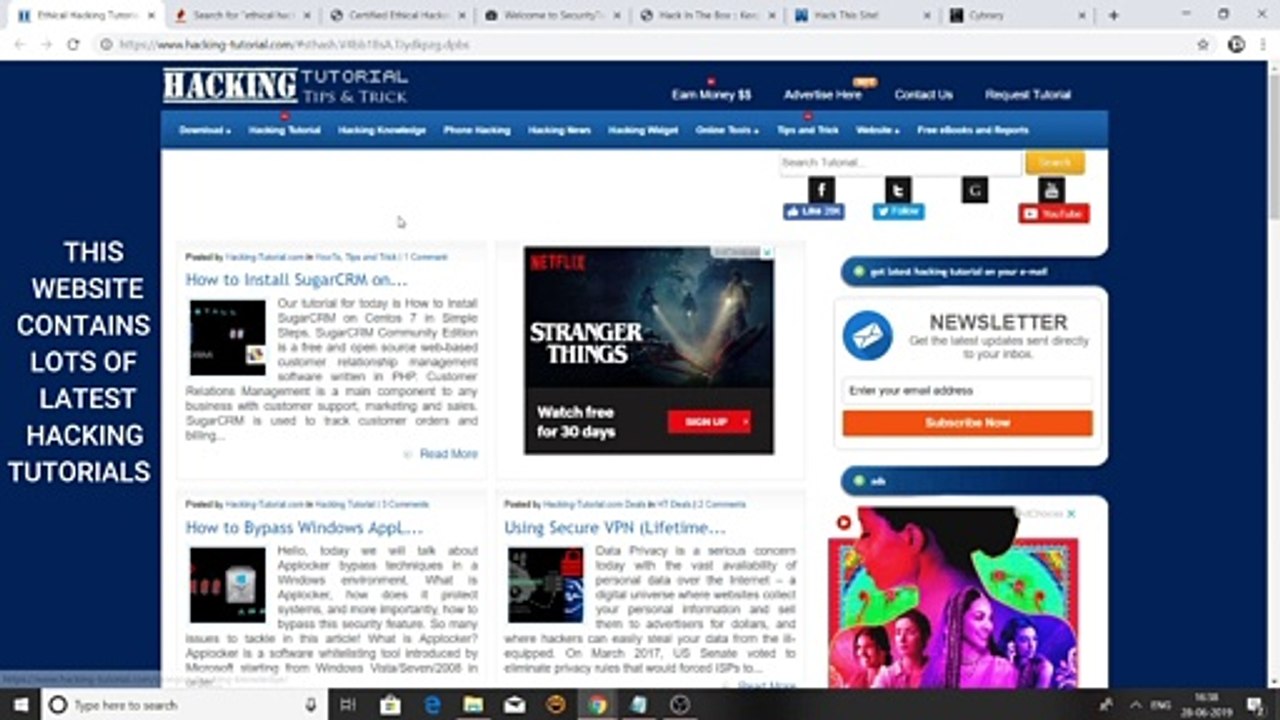The image size is (1280, 720).
Task: Open the Chrome profile avatar icon
Action: [x=1237, y=44]
